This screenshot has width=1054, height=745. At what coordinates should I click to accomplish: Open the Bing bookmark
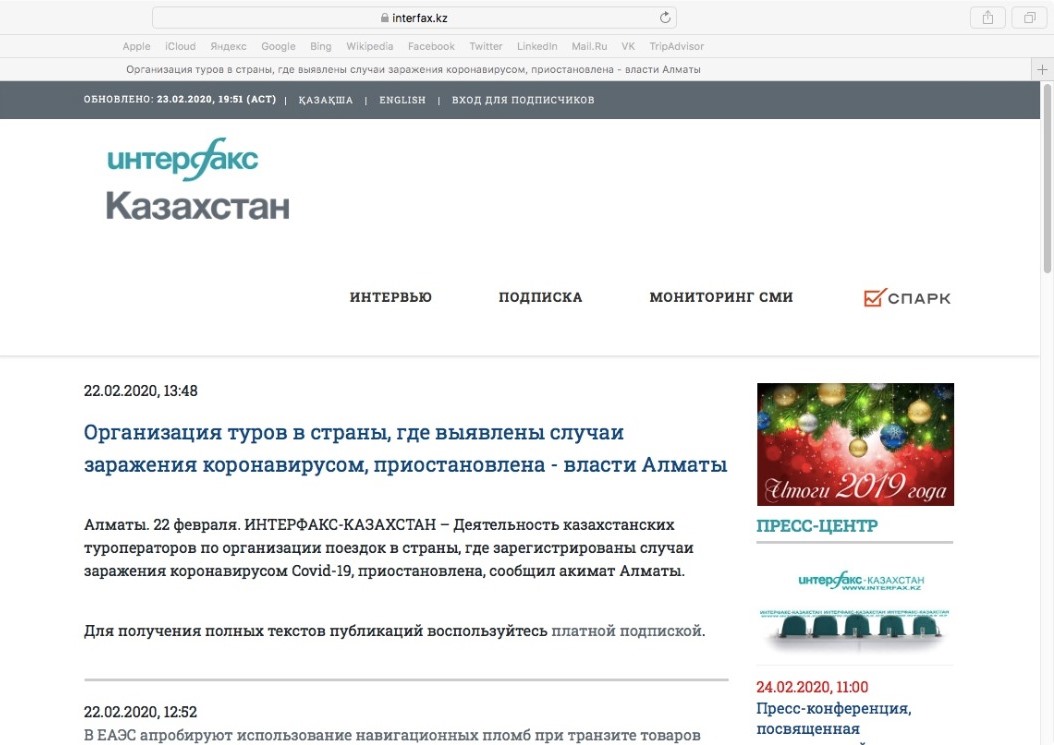point(321,46)
